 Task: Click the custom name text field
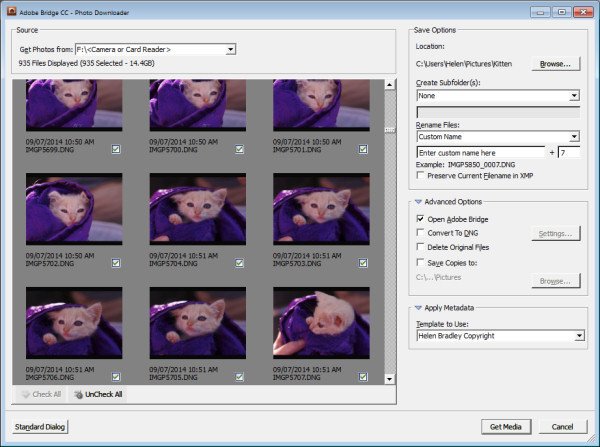(x=480, y=152)
